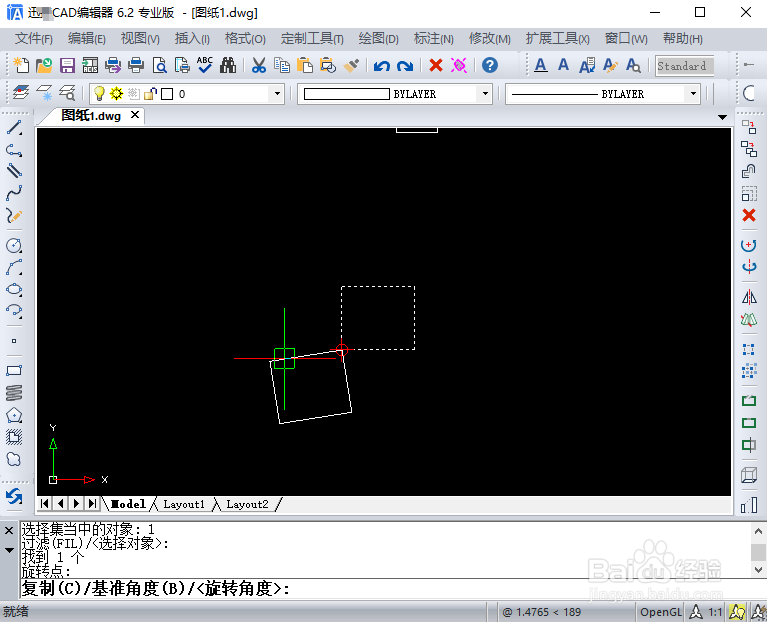
Task: Run spell check with ABC icon
Action: click(x=204, y=65)
